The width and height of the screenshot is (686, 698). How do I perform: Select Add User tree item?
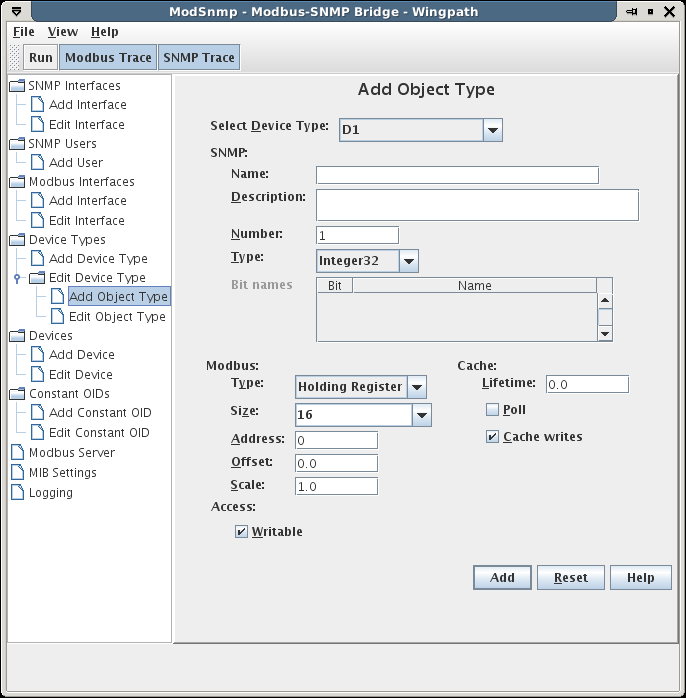76,162
